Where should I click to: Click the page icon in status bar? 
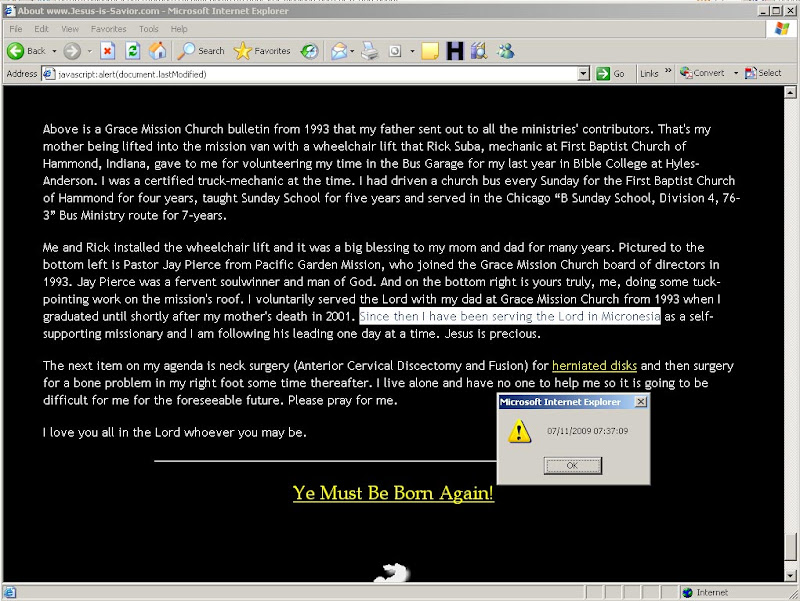point(10,592)
